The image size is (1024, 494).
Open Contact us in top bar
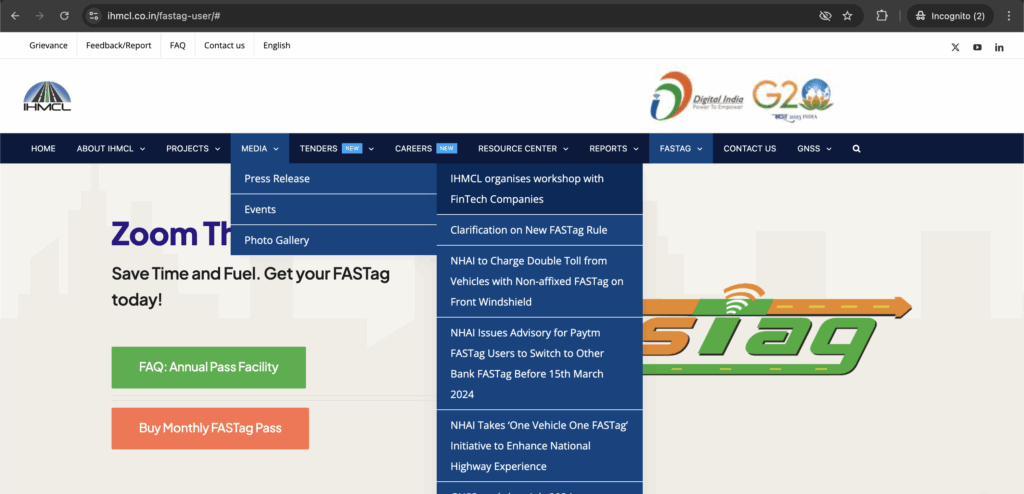[225, 46]
